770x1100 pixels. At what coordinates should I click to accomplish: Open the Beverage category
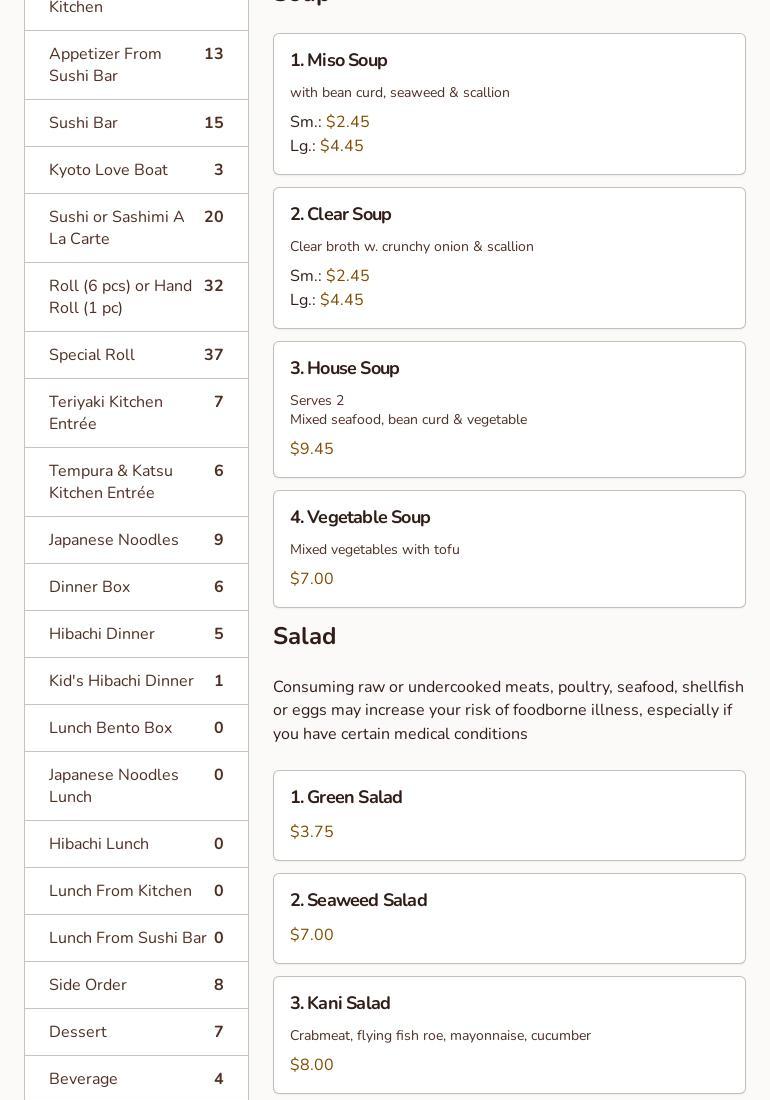136,1079
